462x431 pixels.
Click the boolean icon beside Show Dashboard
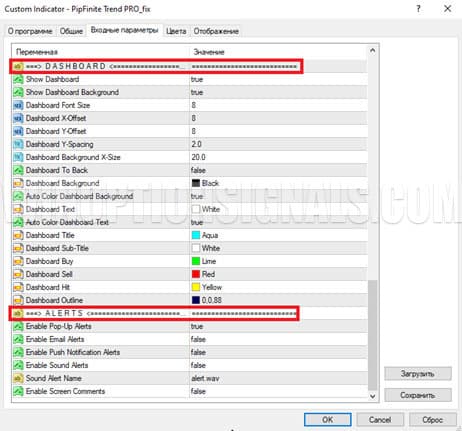tap(18, 79)
